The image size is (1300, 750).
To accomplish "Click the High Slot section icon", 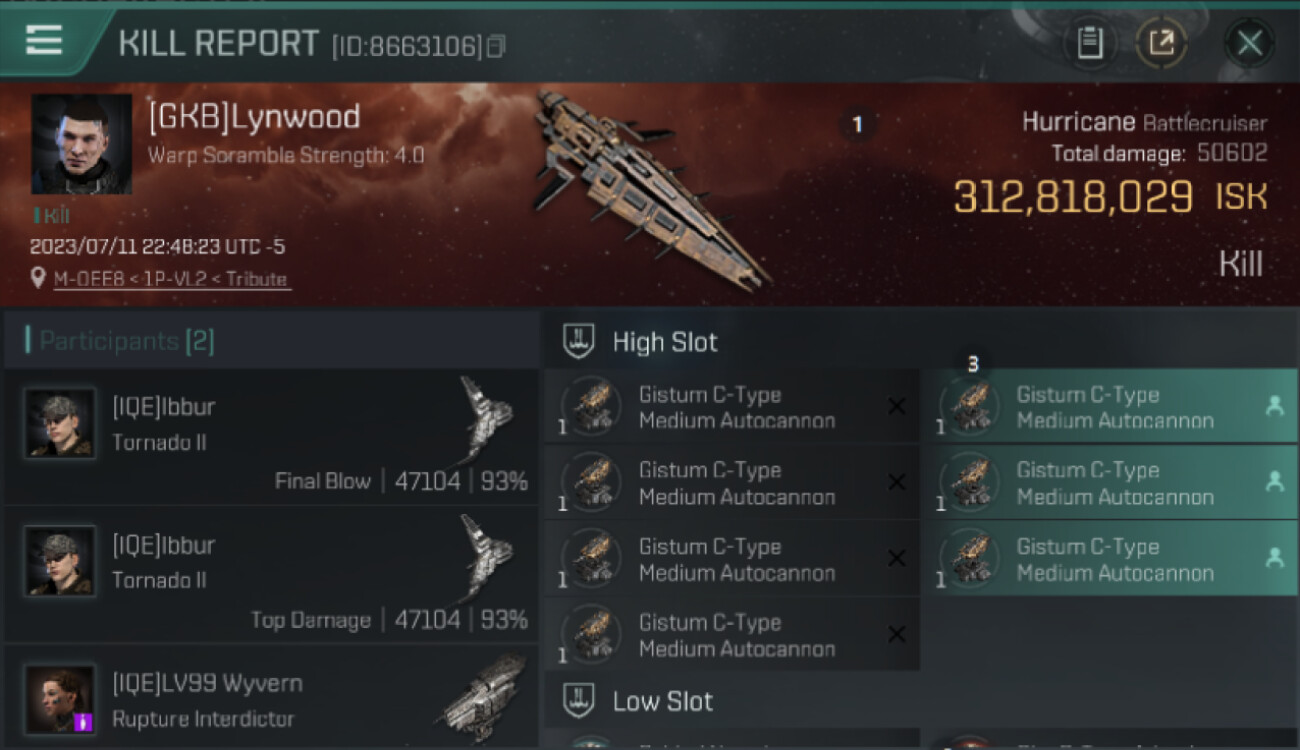I will (x=580, y=341).
